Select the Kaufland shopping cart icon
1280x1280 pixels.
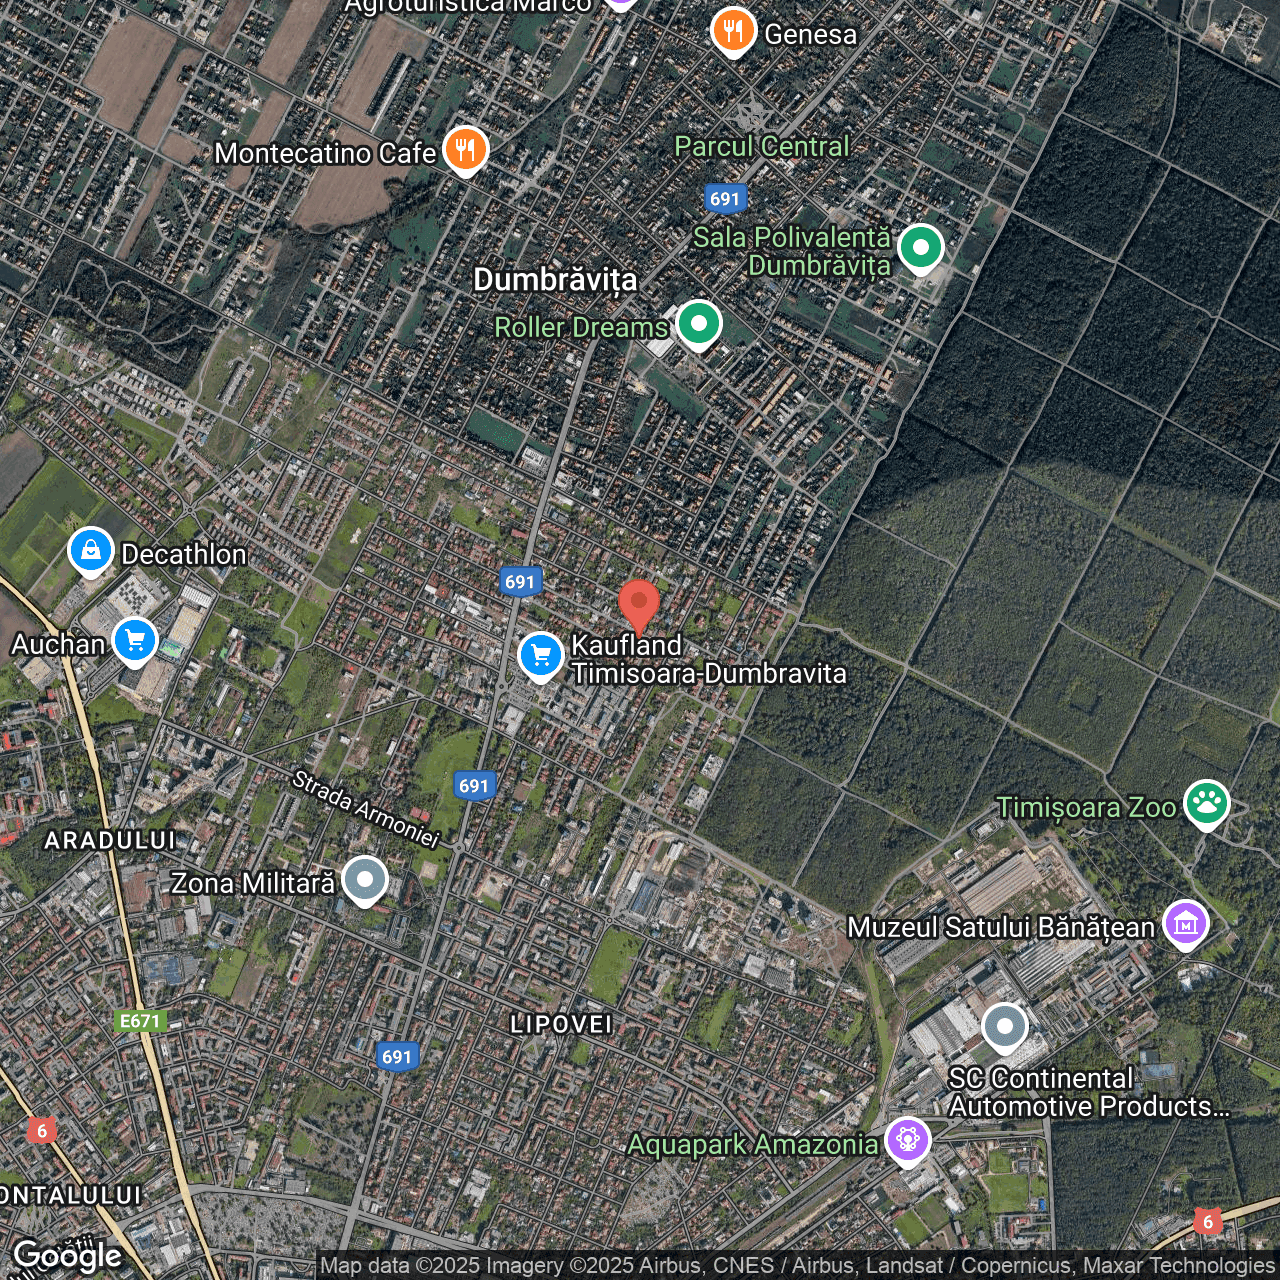(x=541, y=656)
